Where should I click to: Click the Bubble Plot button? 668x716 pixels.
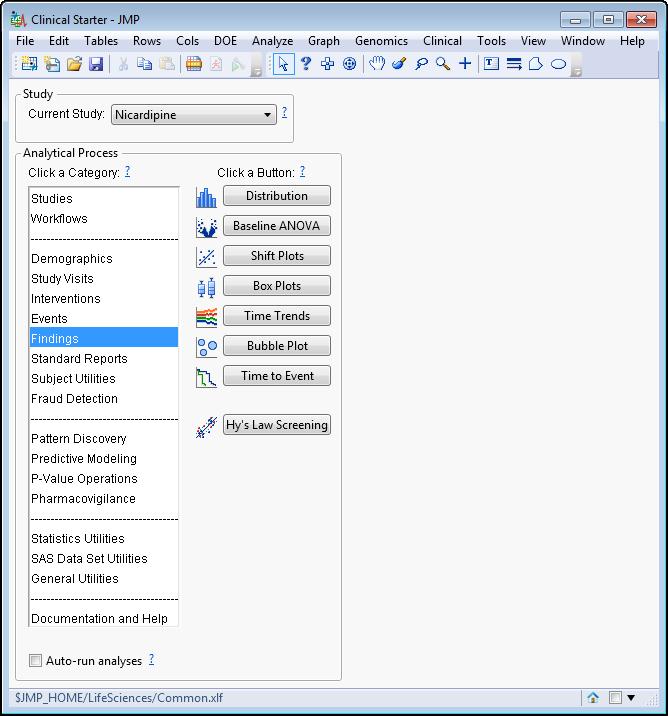[x=277, y=346]
